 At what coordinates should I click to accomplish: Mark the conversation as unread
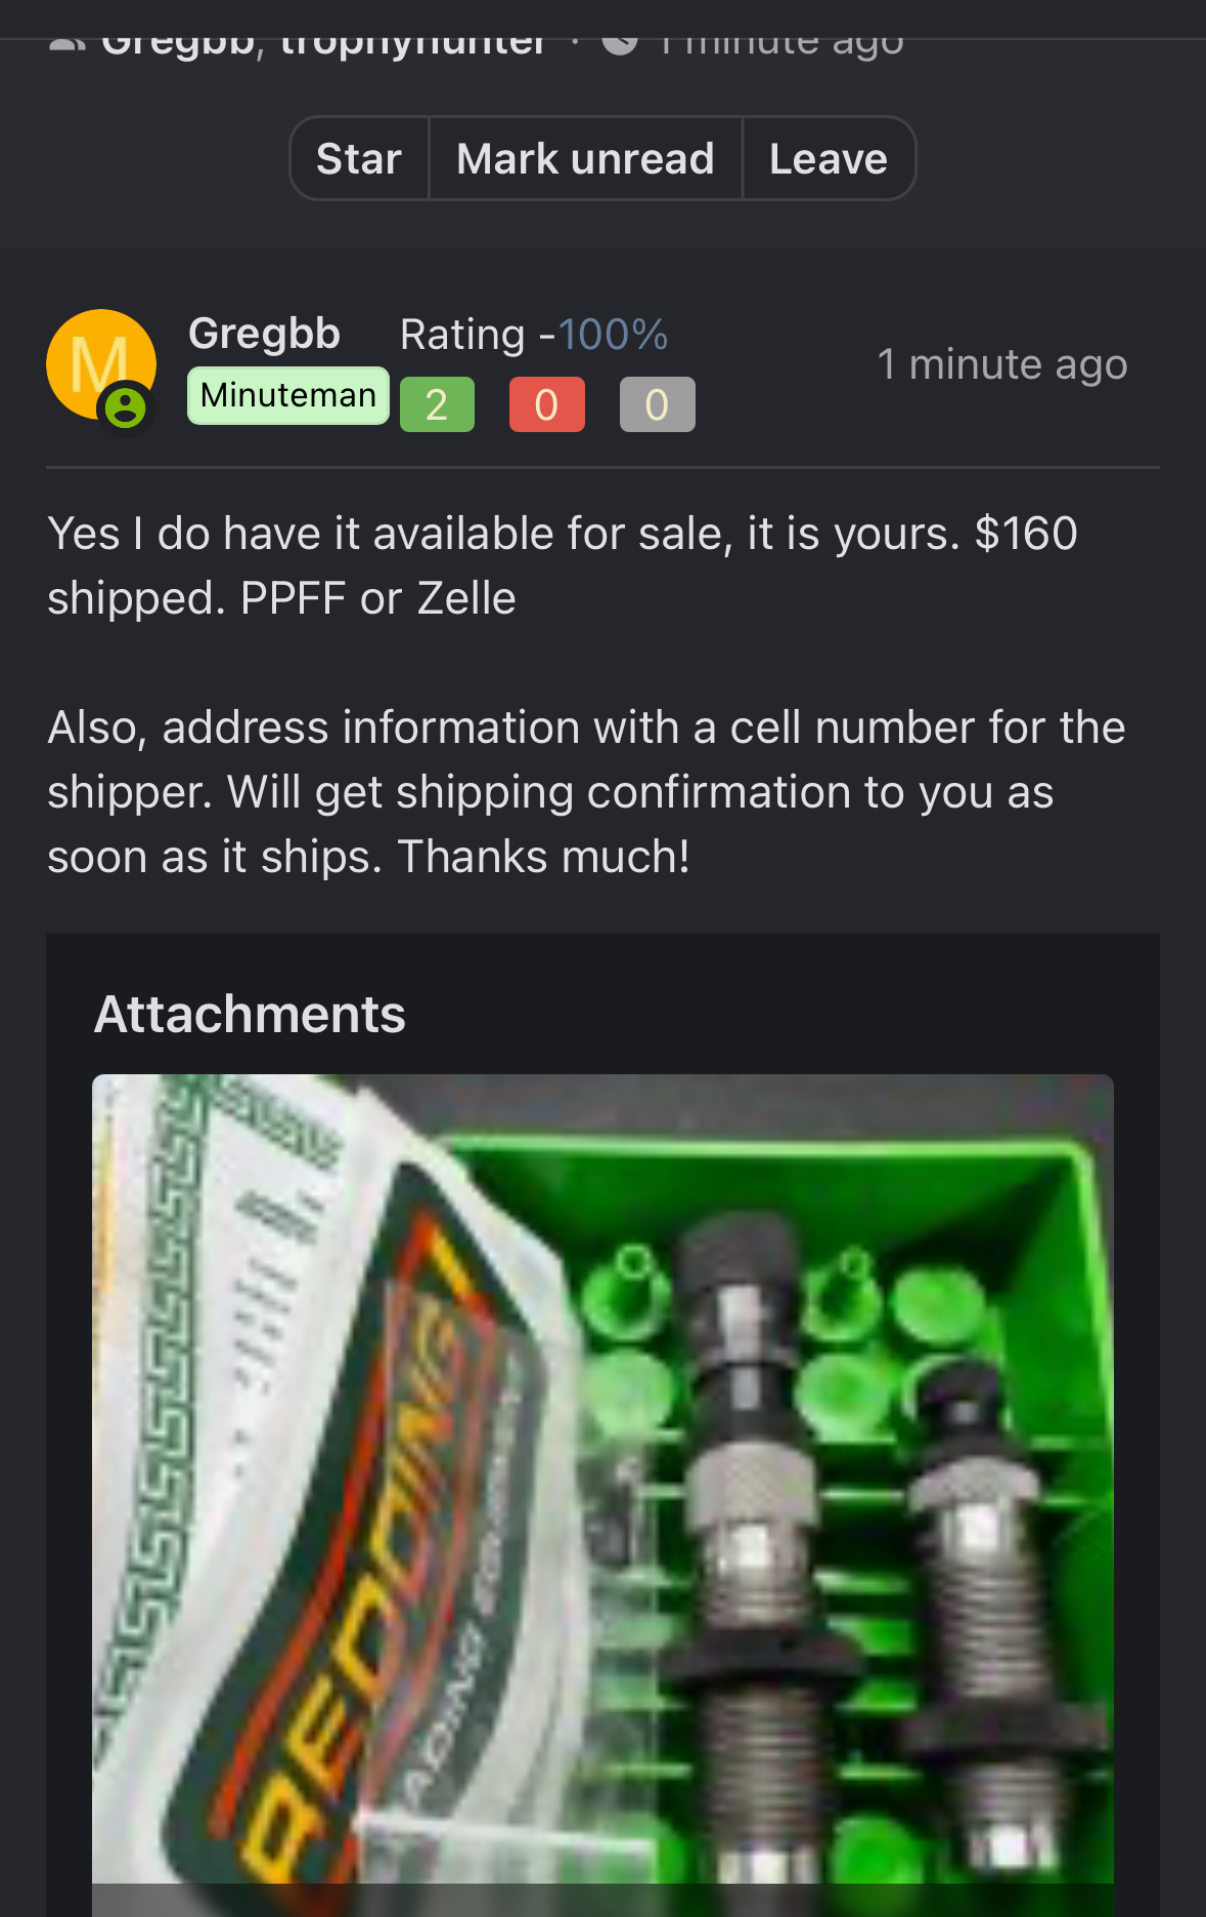click(585, 159)
